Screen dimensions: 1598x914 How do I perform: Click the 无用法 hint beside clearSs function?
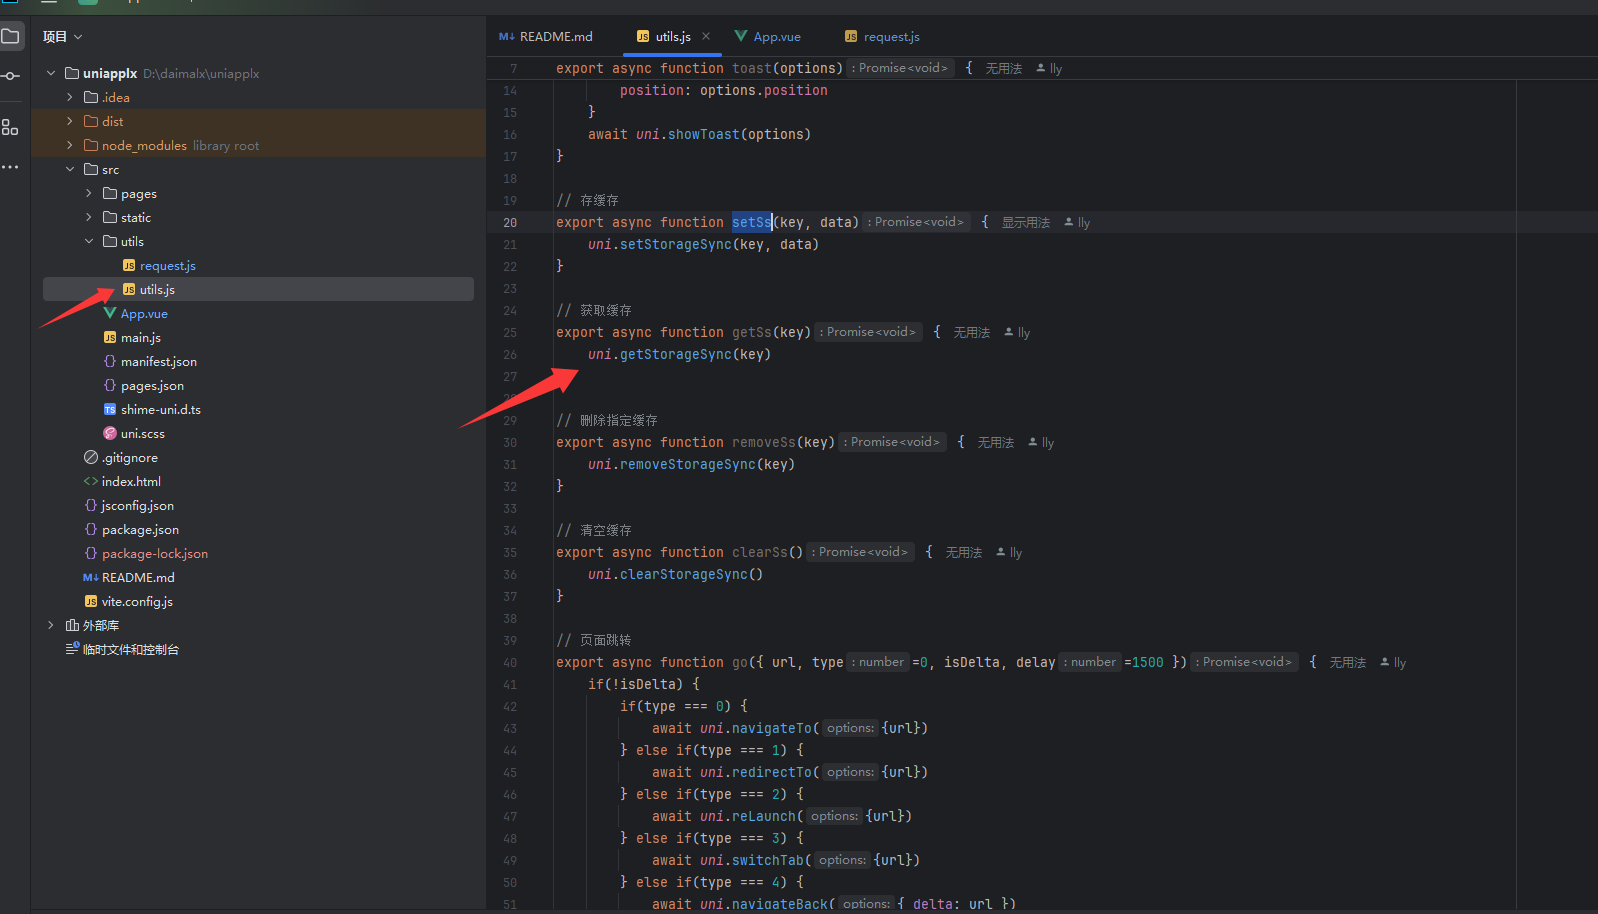click(963, 552)
